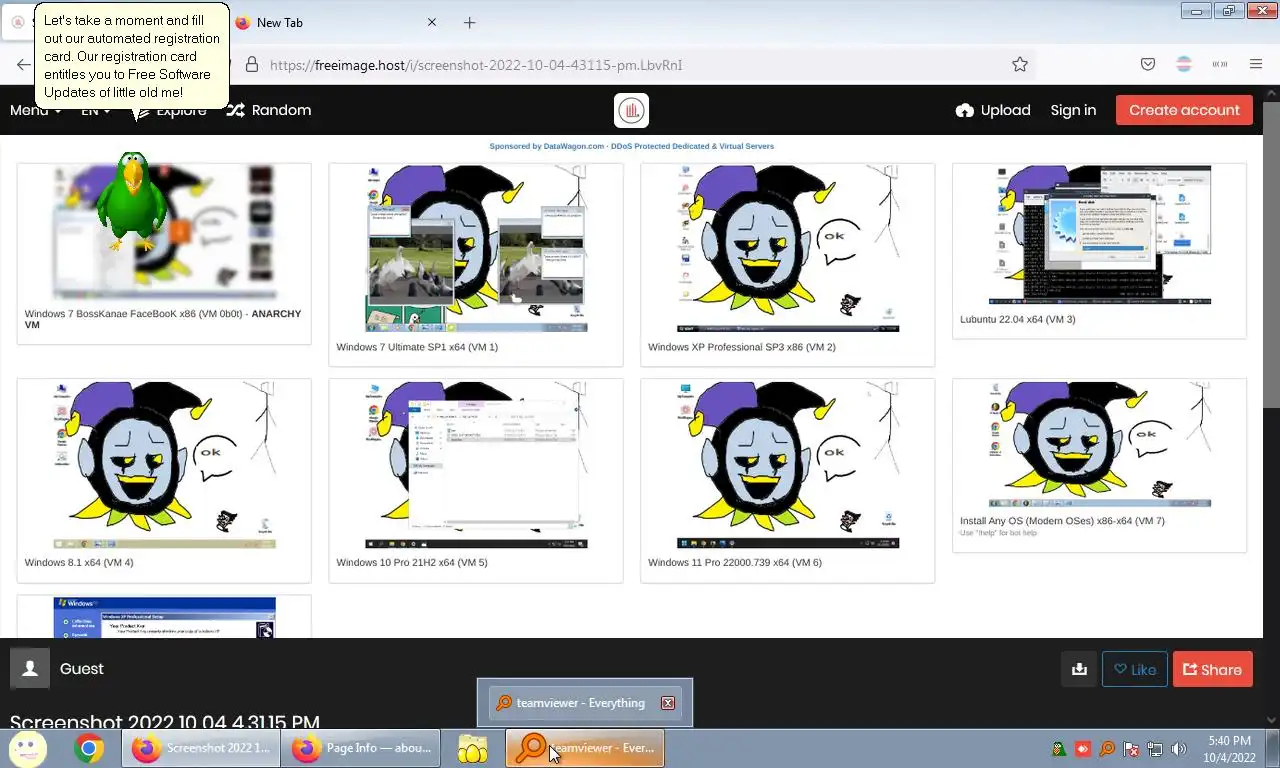
Task: Open the Install Any OS VM 7 thumbnail
Action: (1100, 444)
